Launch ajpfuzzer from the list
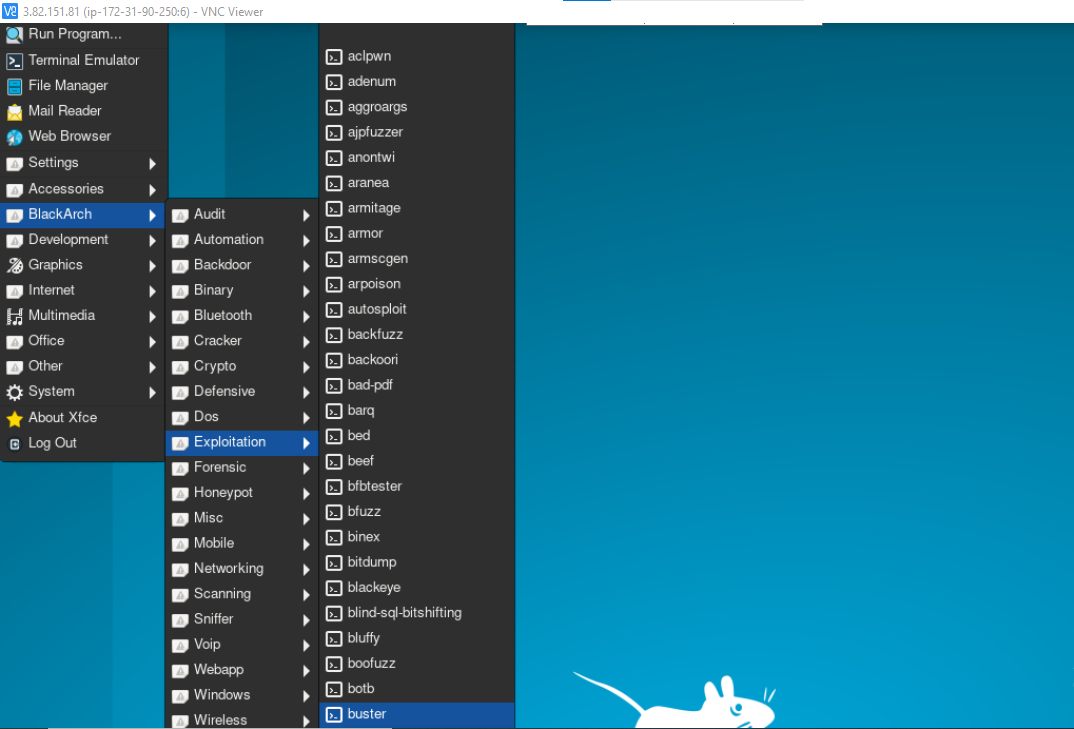The image size is (1074, 729). (x=416, y=132)
